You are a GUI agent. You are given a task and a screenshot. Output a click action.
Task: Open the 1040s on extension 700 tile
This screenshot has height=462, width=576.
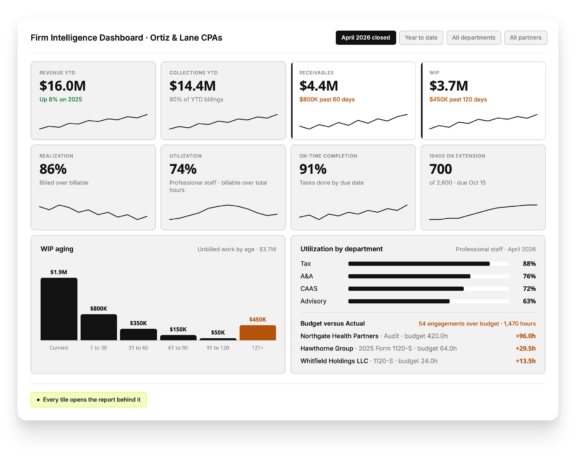pos(483,187)
